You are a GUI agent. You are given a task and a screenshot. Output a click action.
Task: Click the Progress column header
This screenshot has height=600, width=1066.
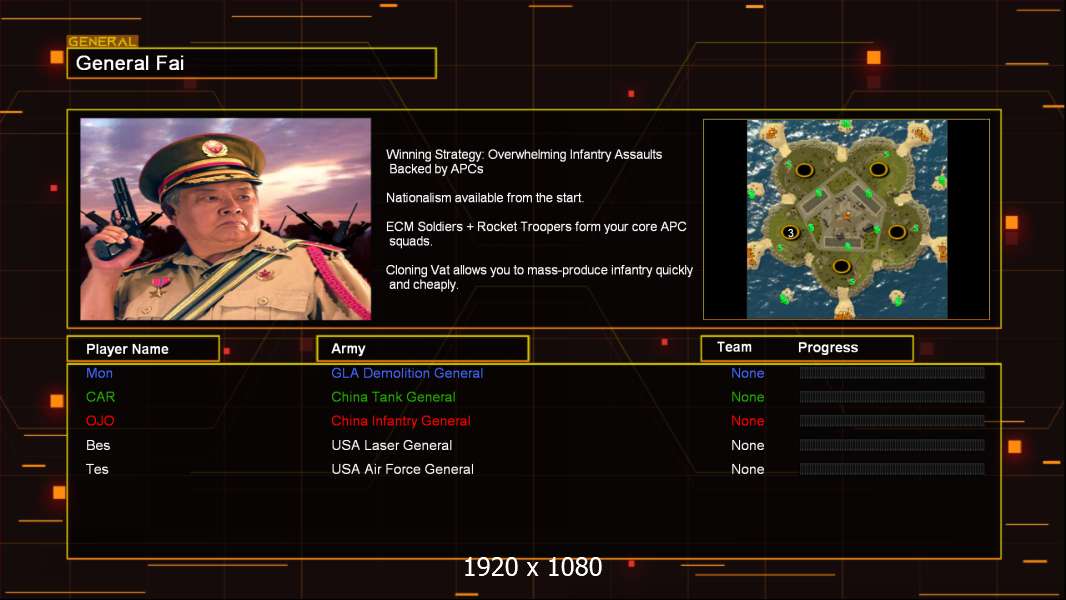827,347
